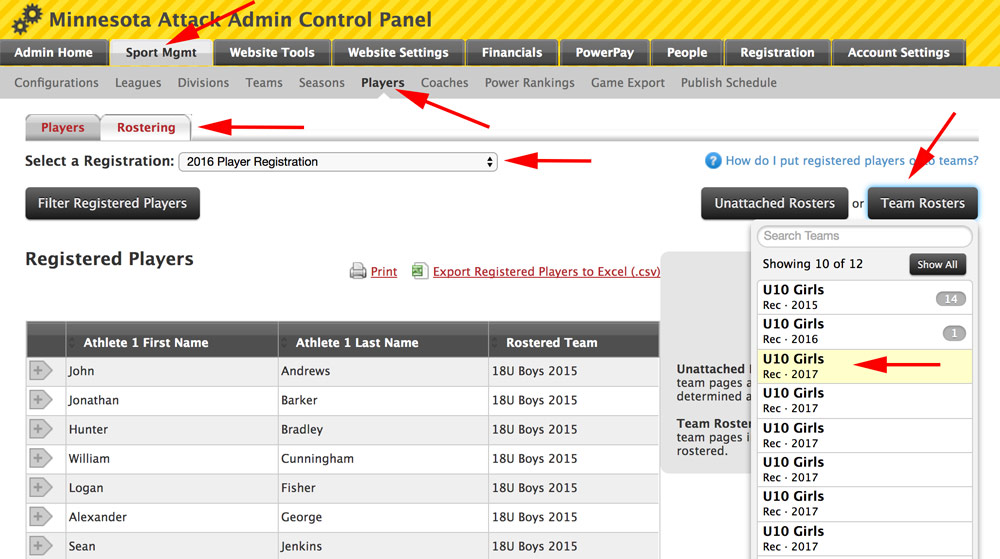Sort by Athlete 1 First Name column

tap(172, 342)
